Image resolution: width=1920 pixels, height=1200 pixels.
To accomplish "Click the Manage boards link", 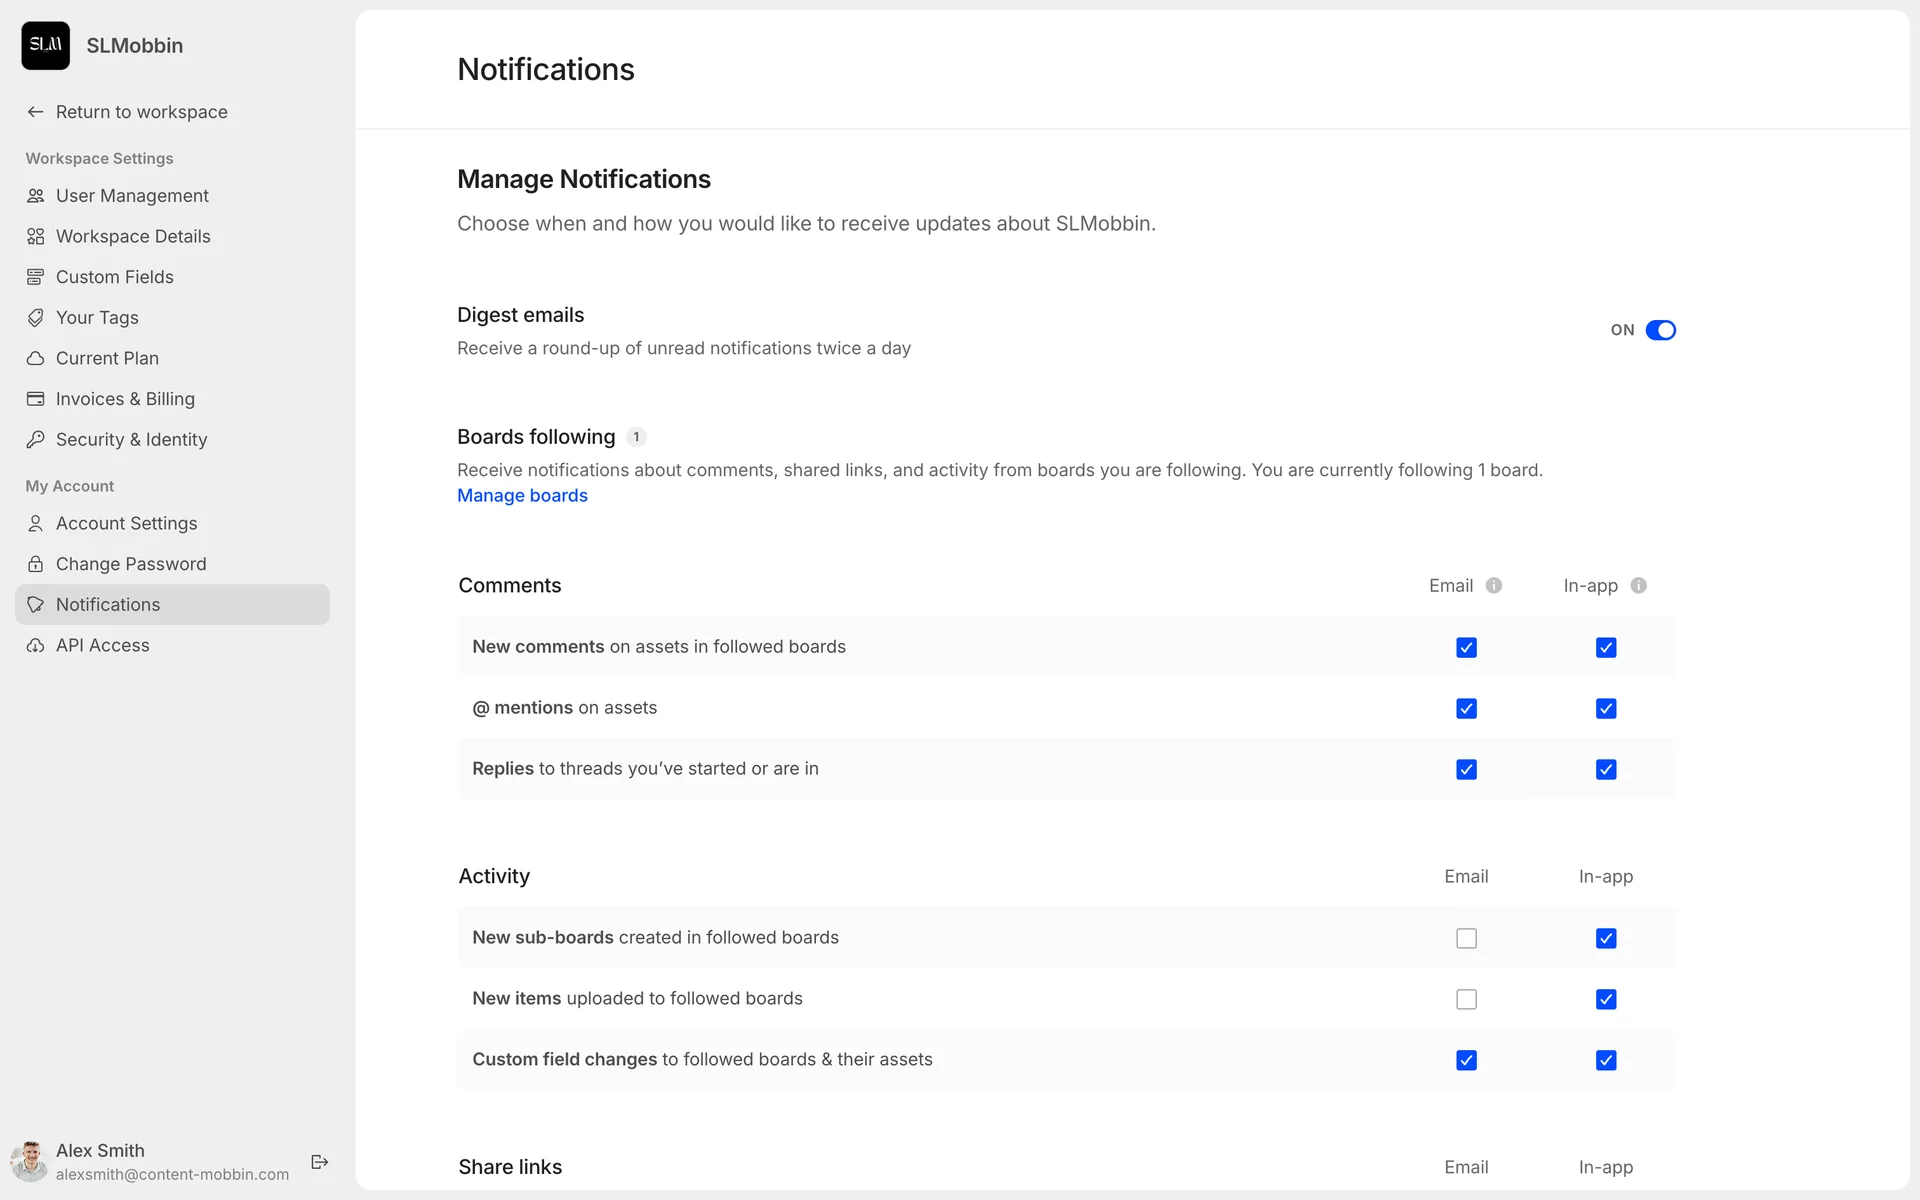I will 522,496.
